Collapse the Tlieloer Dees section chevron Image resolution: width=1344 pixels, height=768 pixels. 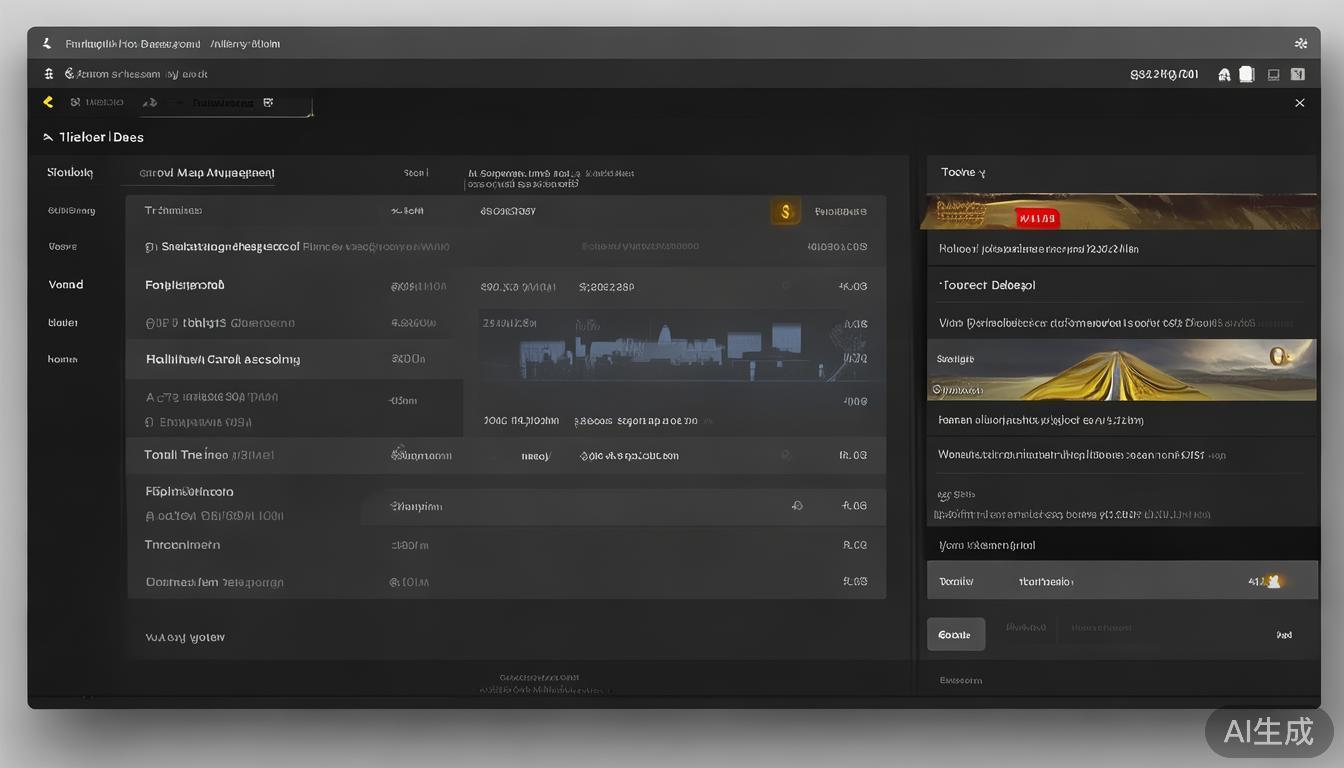[47, 137]
